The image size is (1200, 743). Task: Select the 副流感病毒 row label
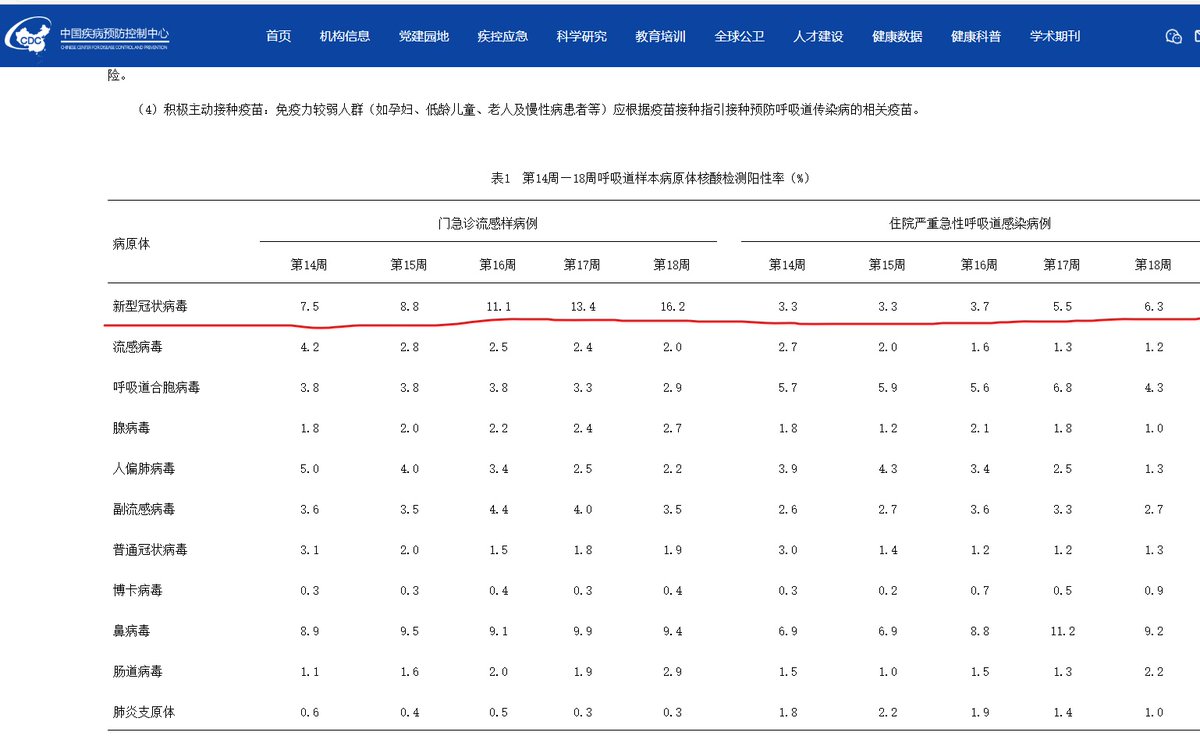point(144,509)
